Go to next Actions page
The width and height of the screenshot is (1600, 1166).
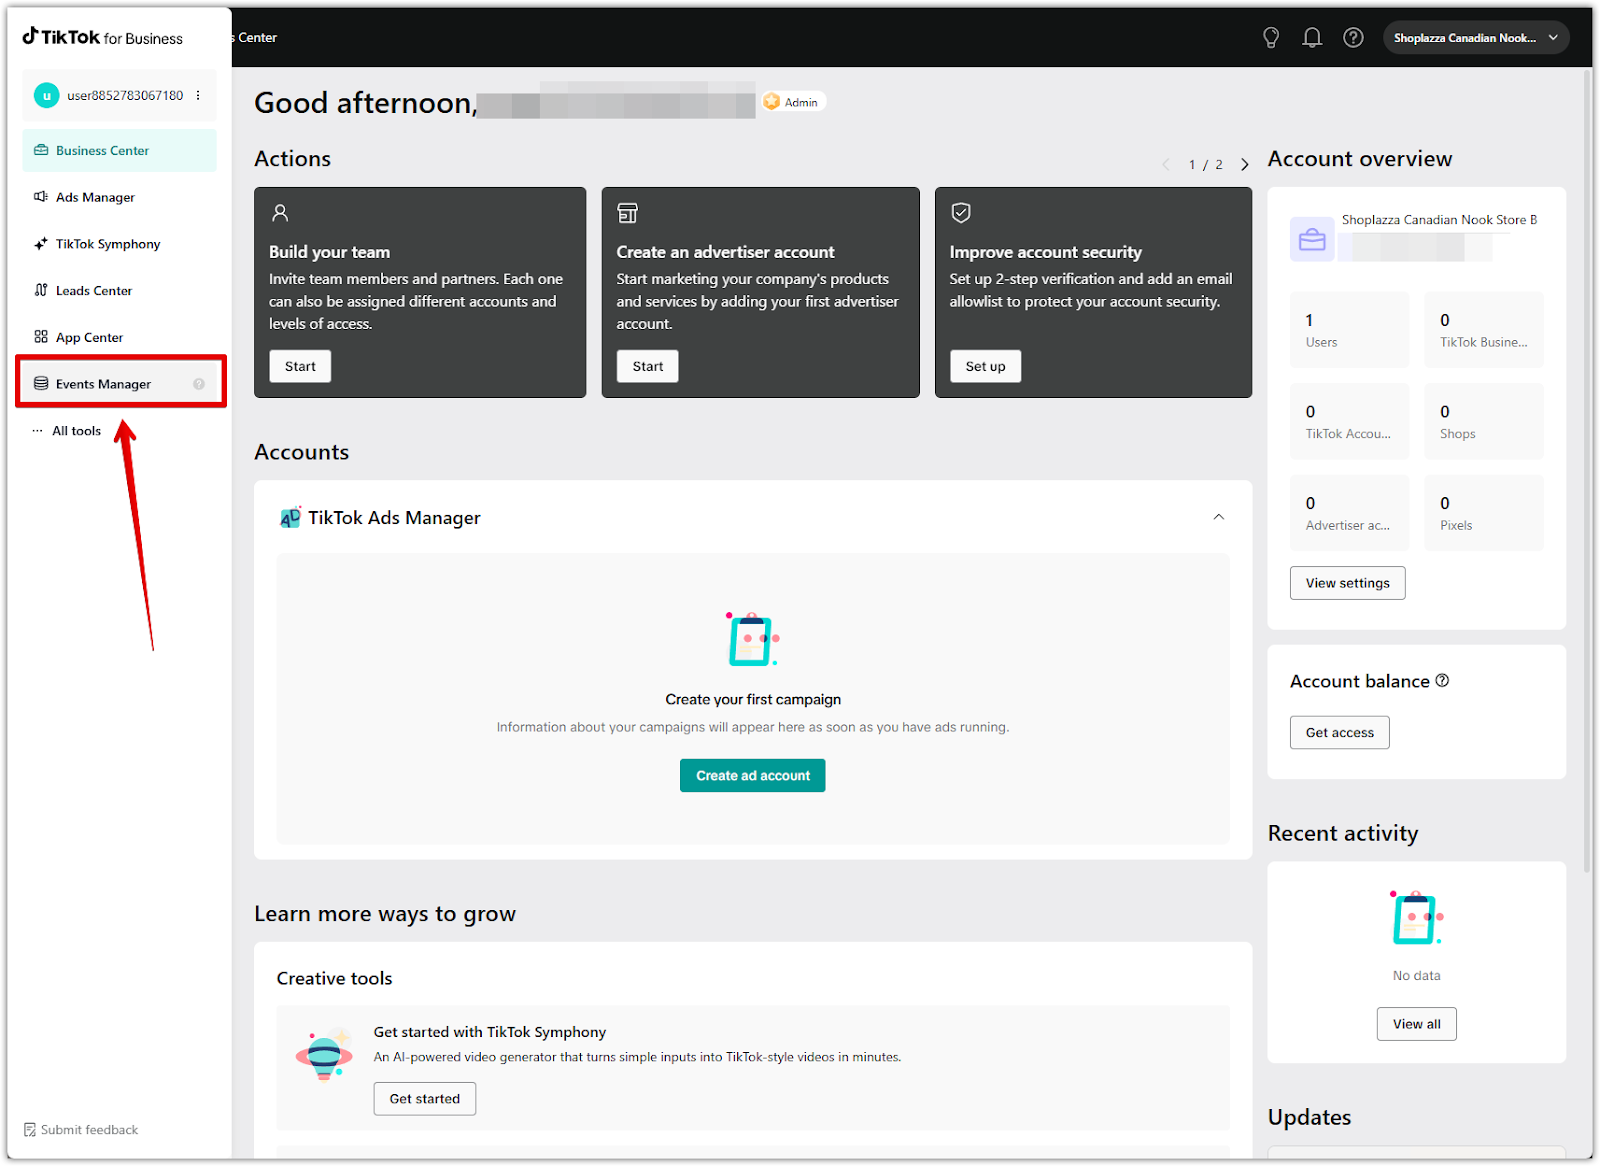1245,165
